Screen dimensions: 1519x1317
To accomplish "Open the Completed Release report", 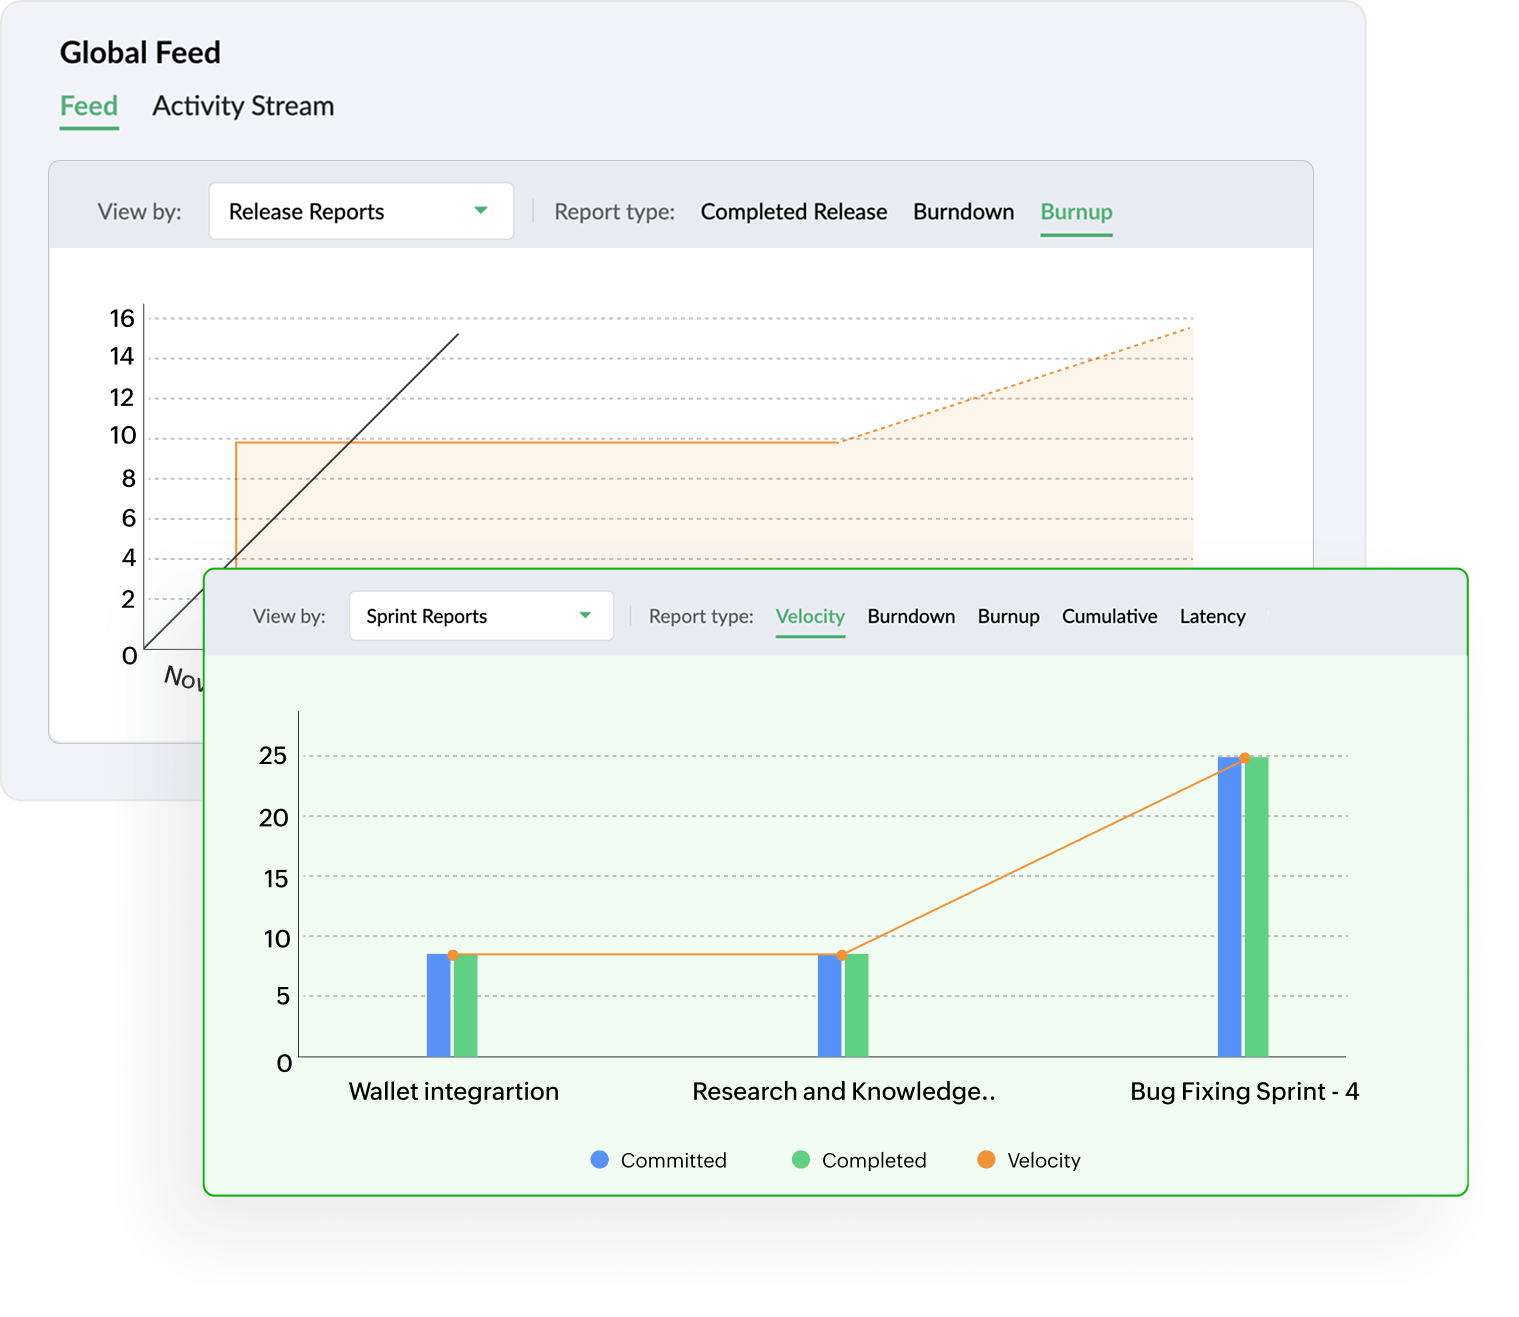I will point(793,211).
